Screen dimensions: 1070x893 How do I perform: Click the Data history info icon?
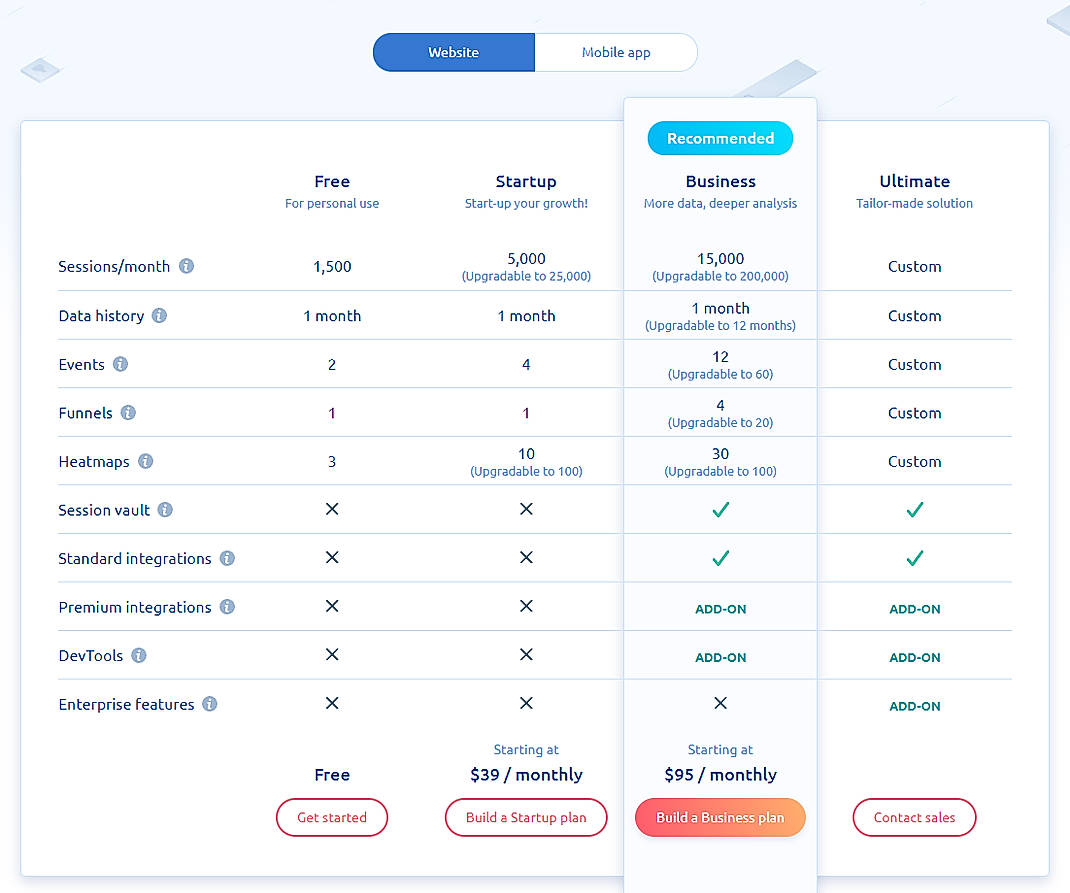159,315
